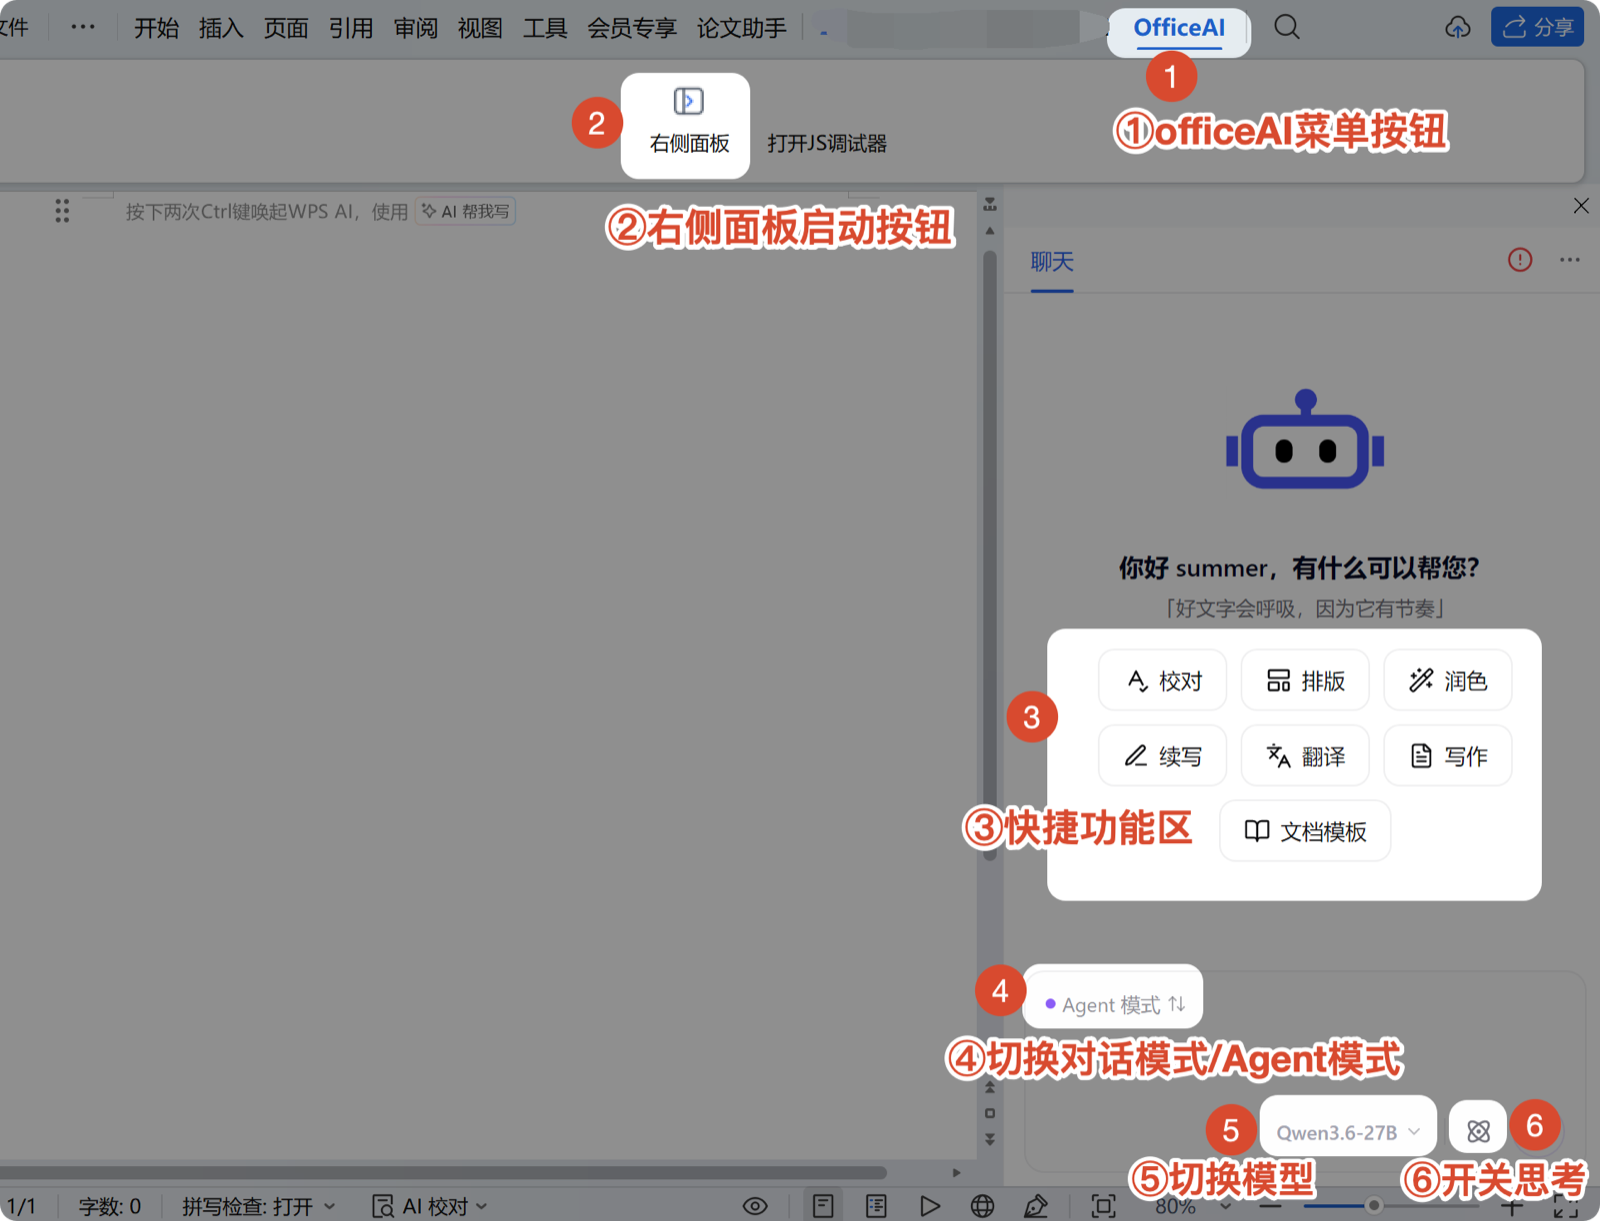
Task: Click the paragraph drag handle dots icon
Action: 62,210
